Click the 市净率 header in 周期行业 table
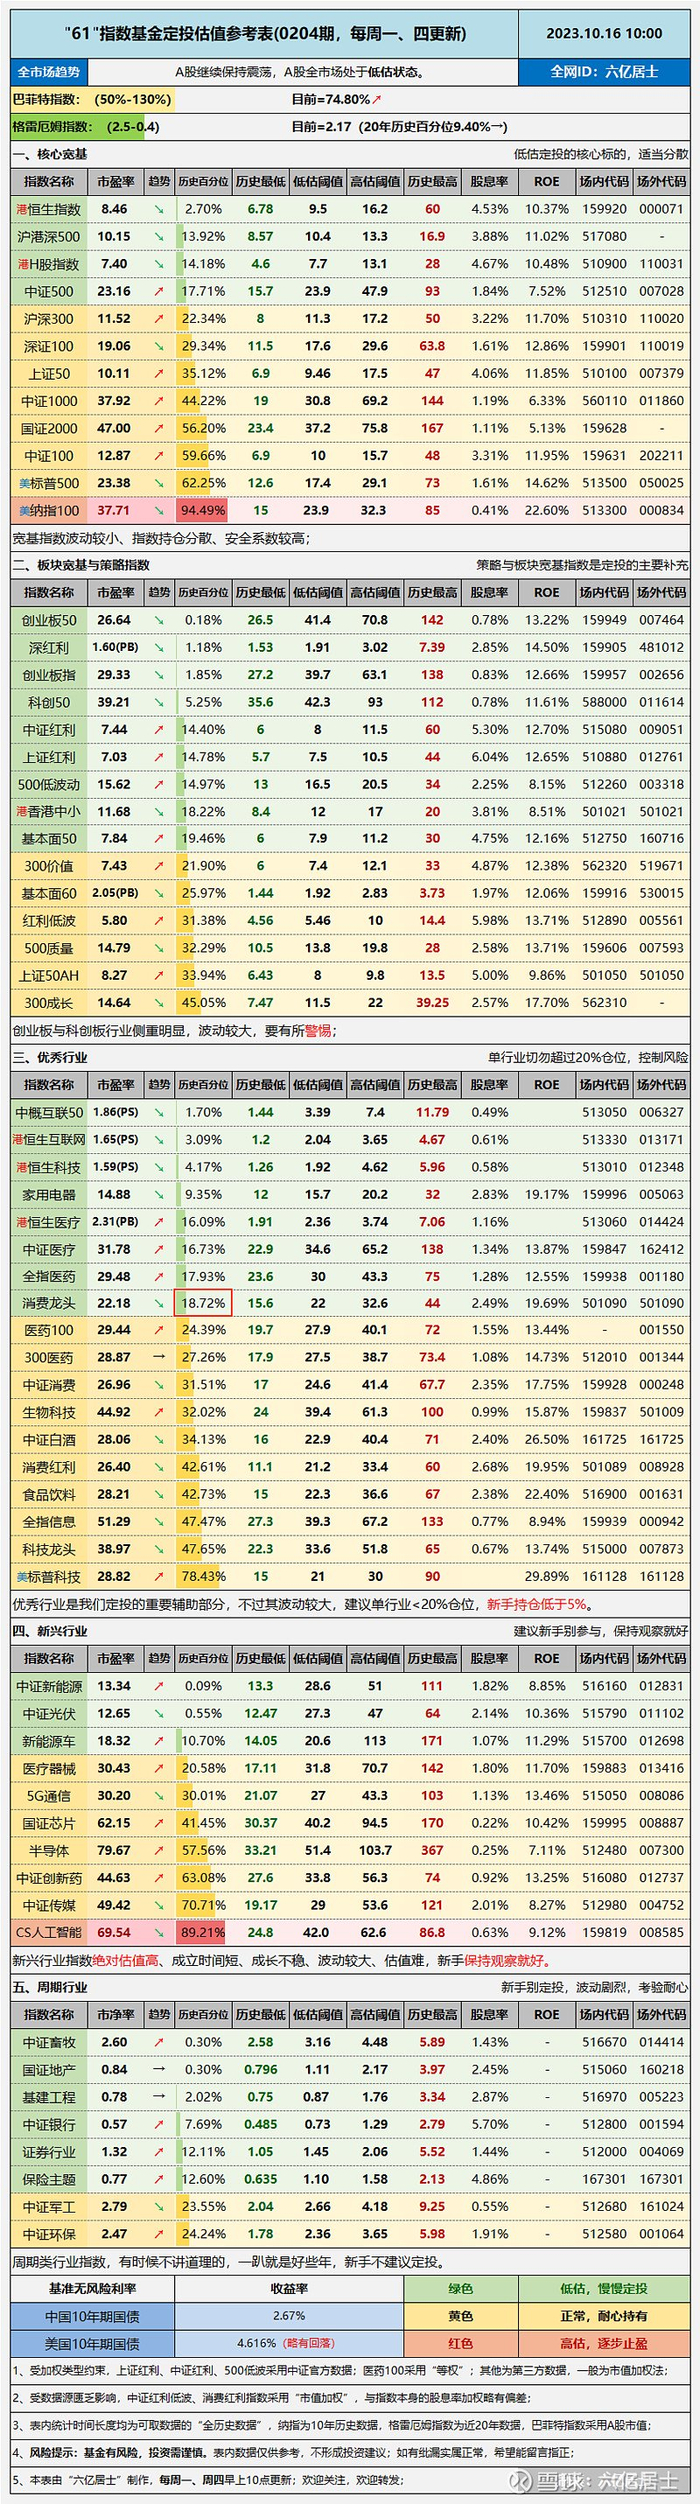 (x=115, y=2014)
